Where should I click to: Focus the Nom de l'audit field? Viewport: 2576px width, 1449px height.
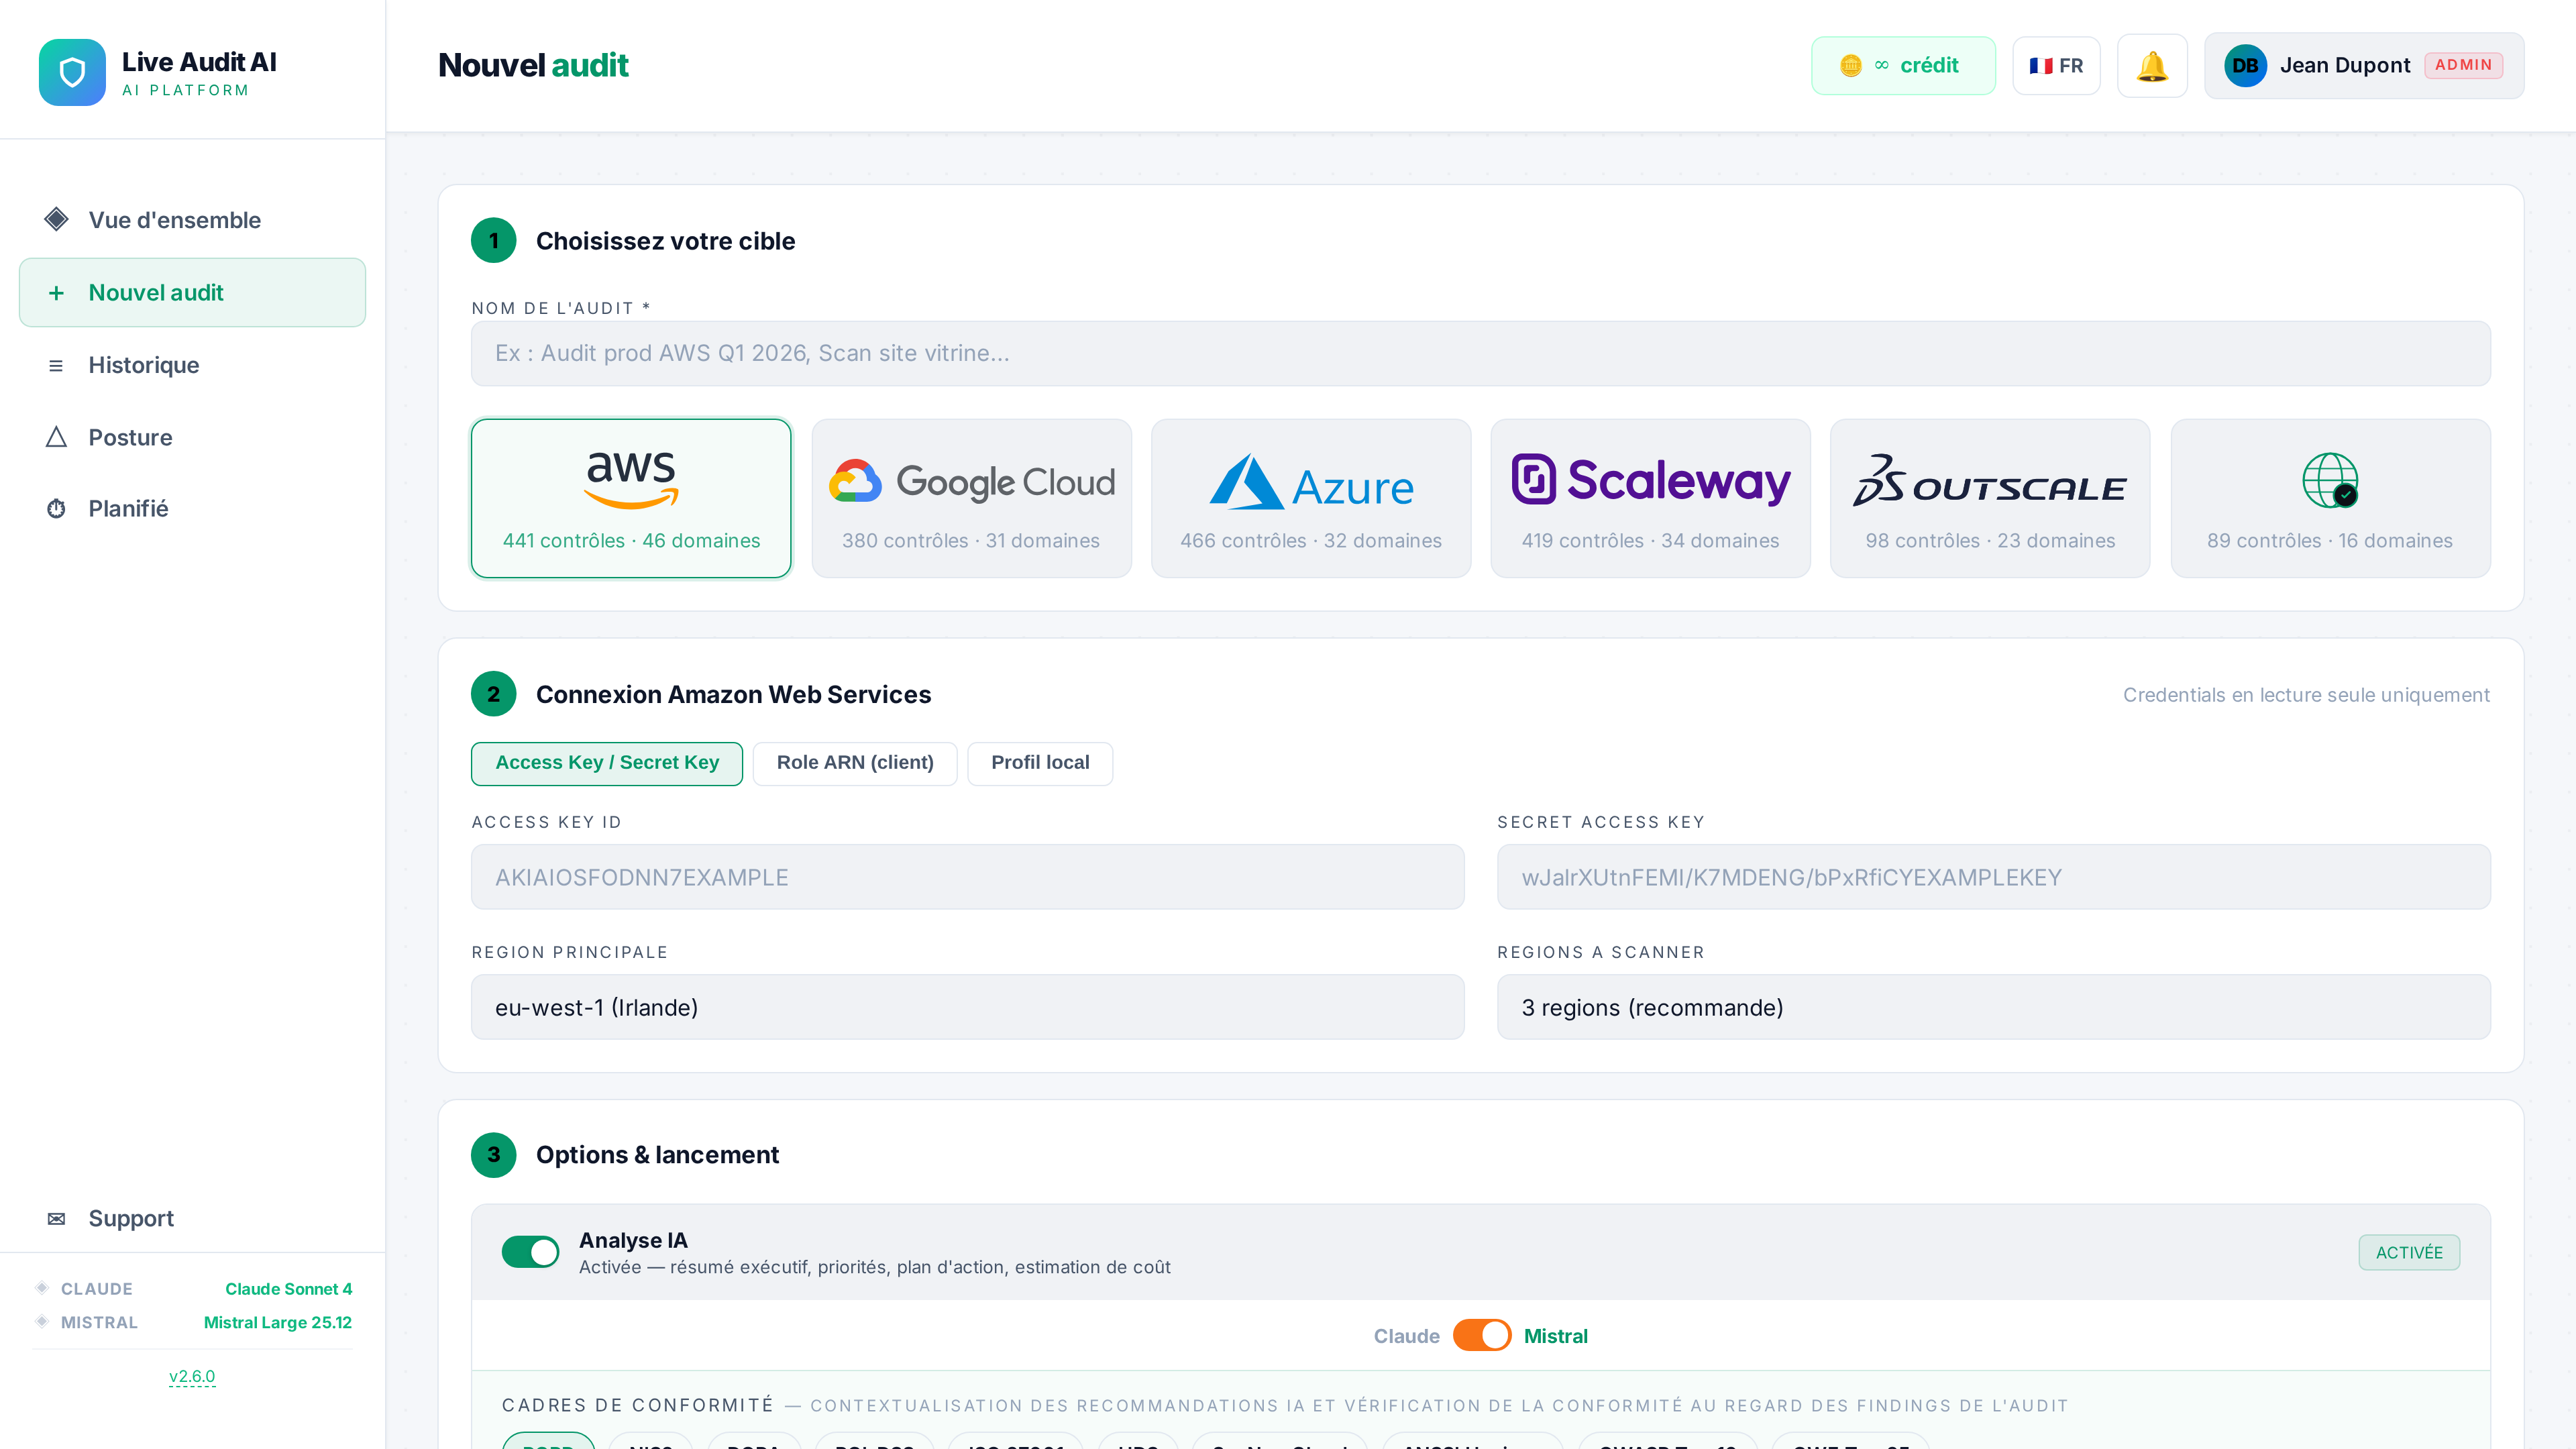[x=1480, y=353]
